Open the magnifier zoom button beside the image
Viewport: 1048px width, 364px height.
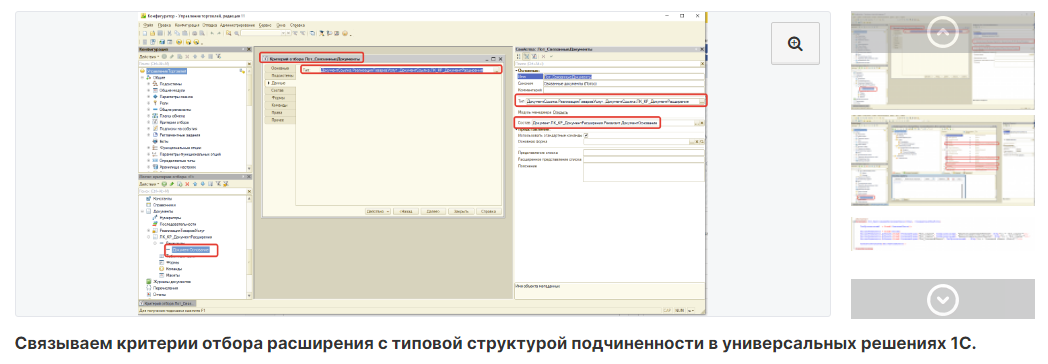(795, 44)
